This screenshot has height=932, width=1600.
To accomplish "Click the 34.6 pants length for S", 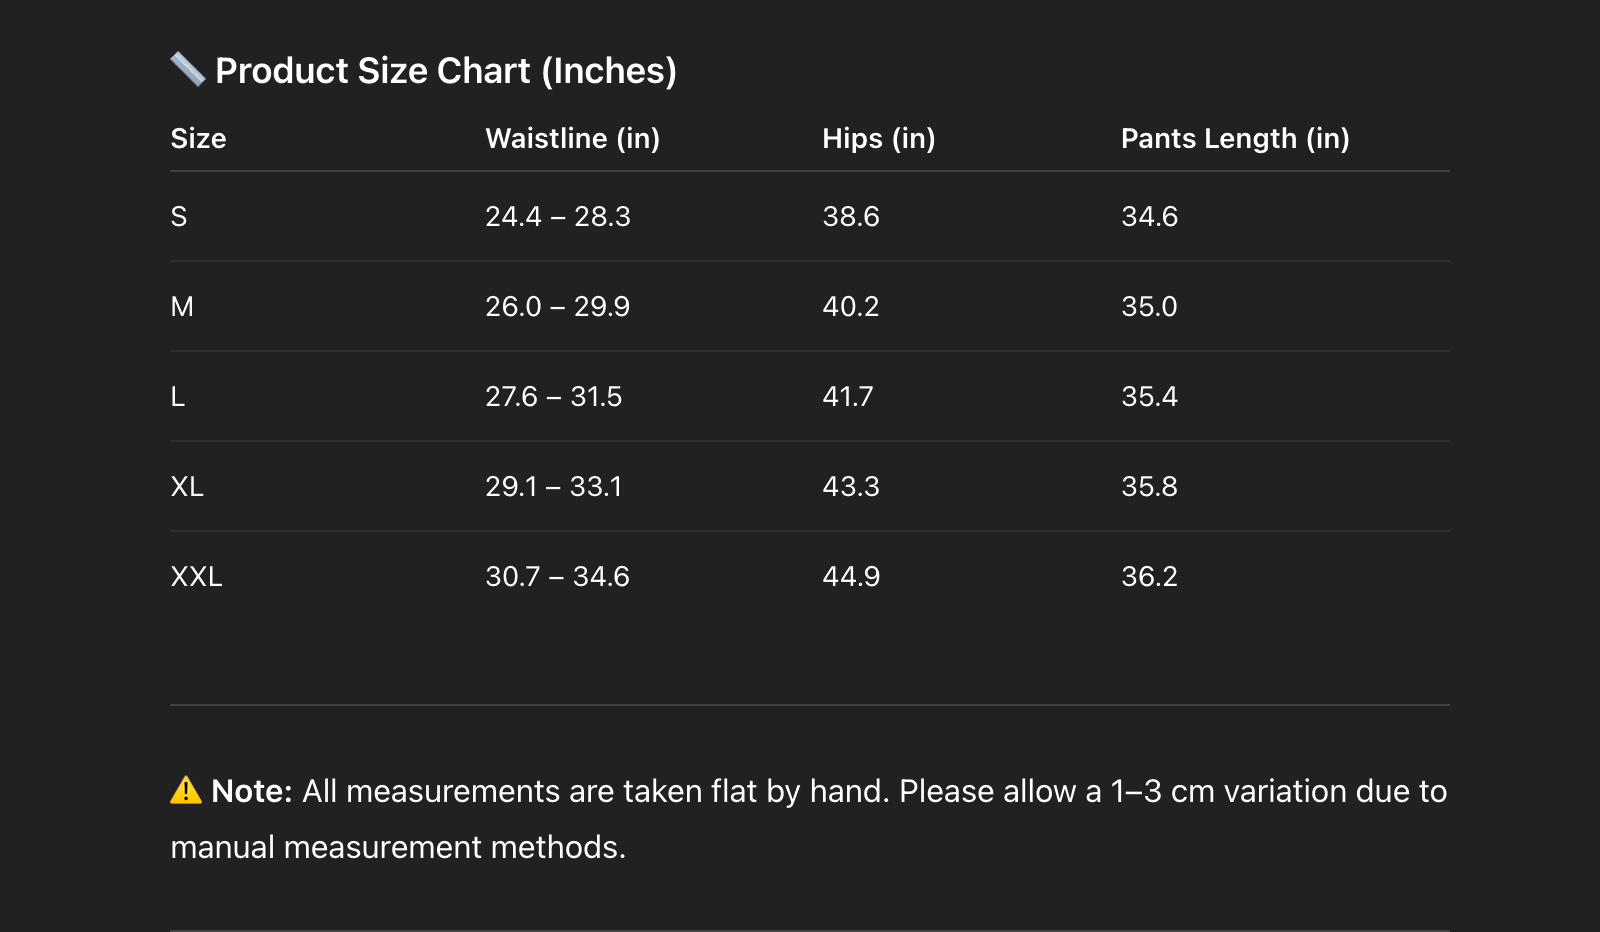I will coord(1149,217).
